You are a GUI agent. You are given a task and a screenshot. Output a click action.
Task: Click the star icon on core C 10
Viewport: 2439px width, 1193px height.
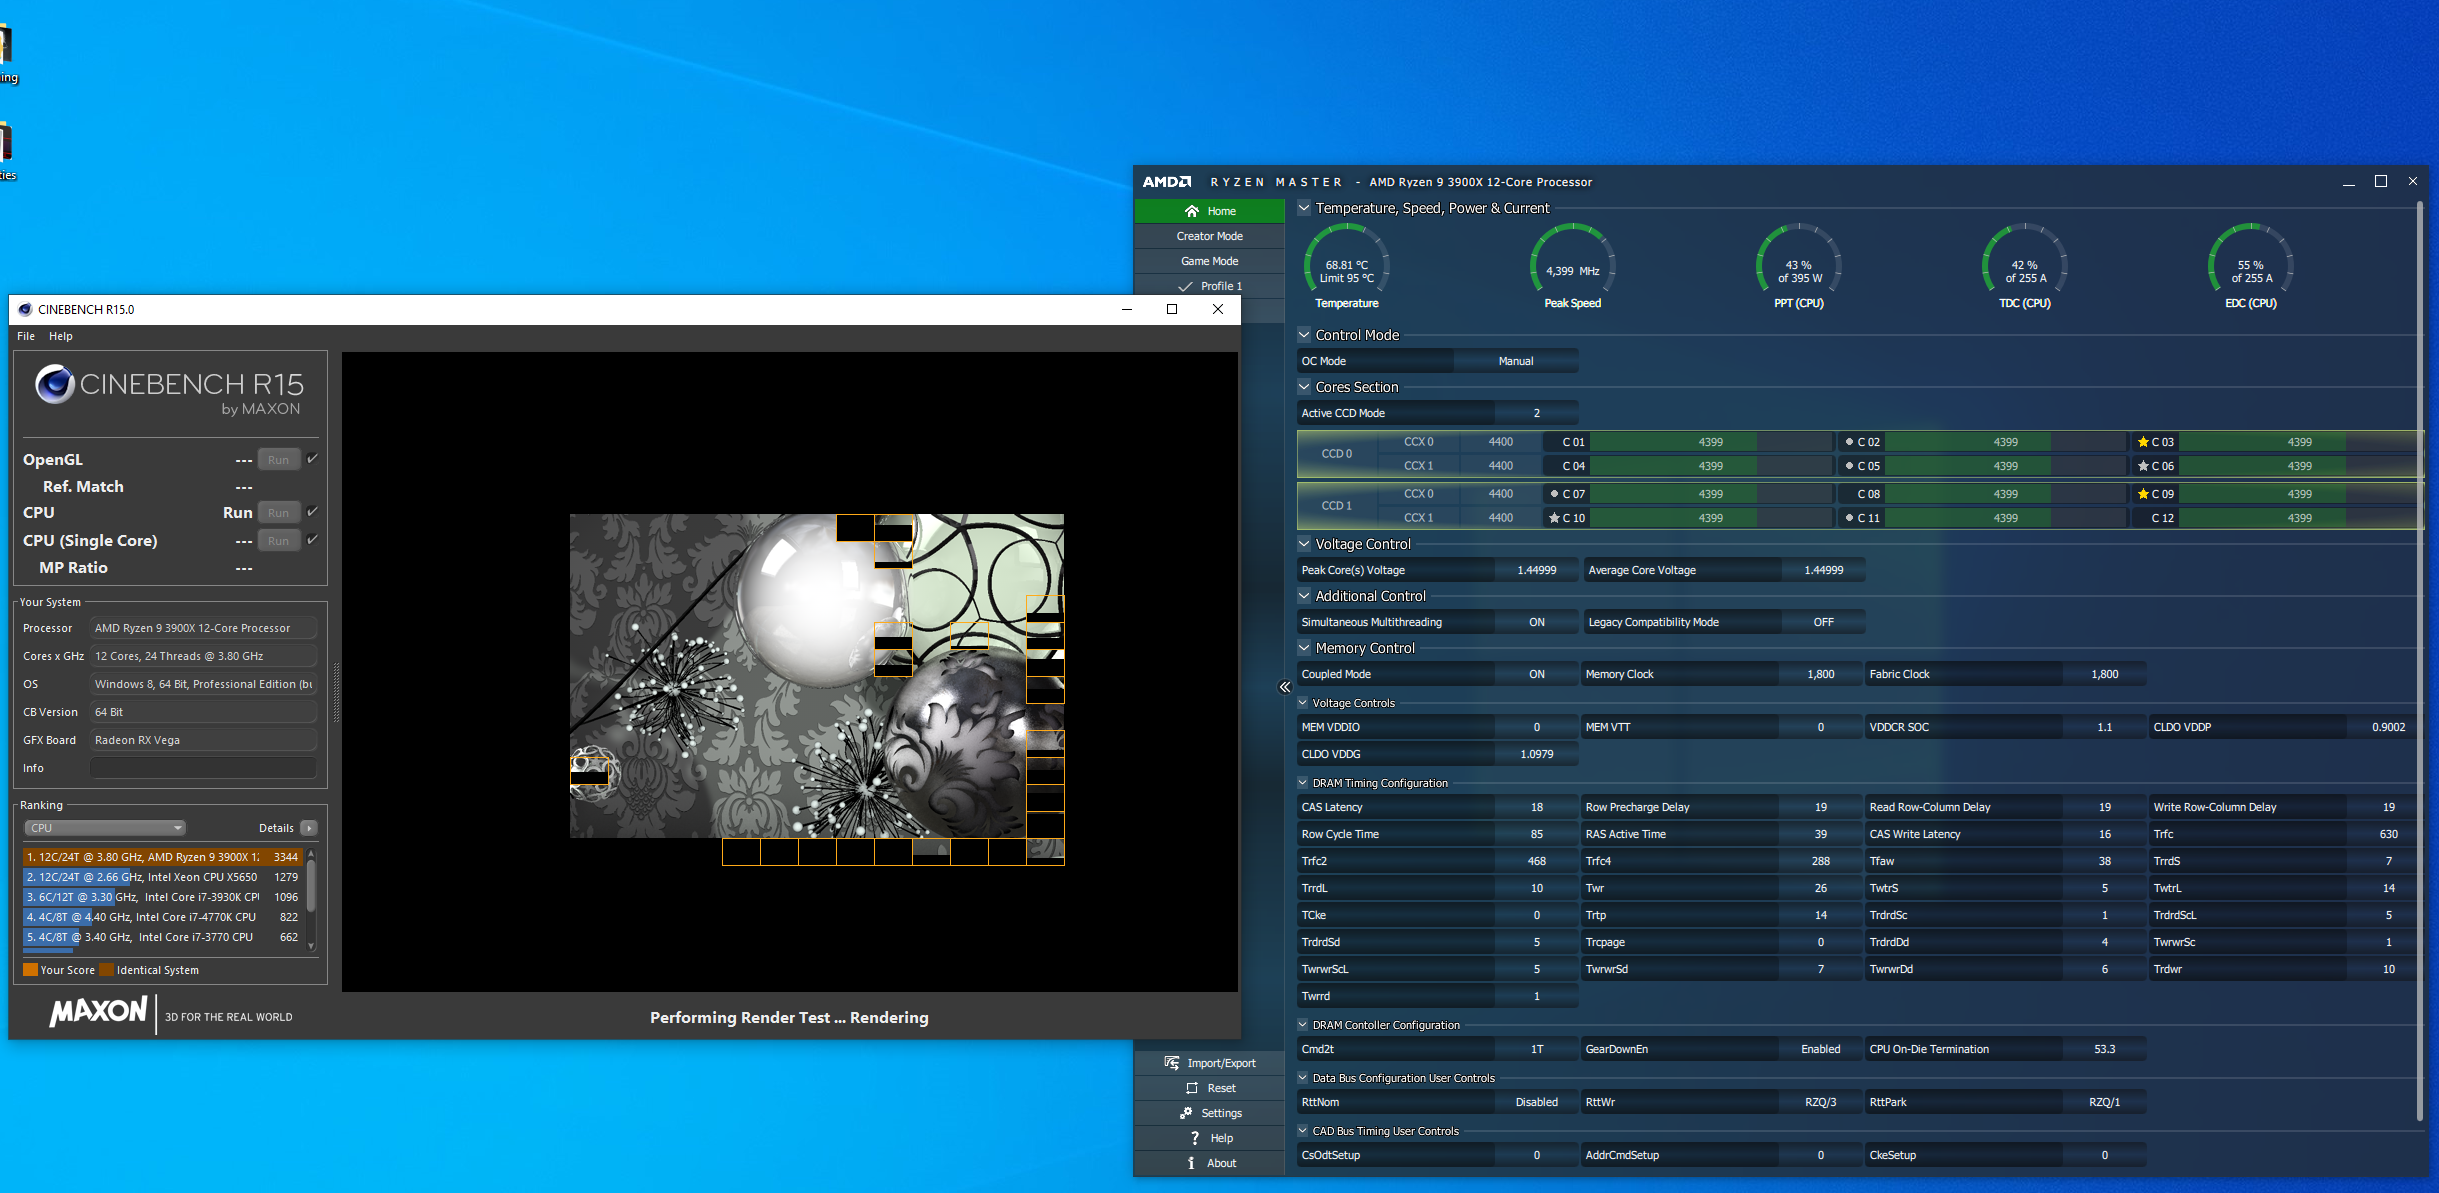(1554, 518)
